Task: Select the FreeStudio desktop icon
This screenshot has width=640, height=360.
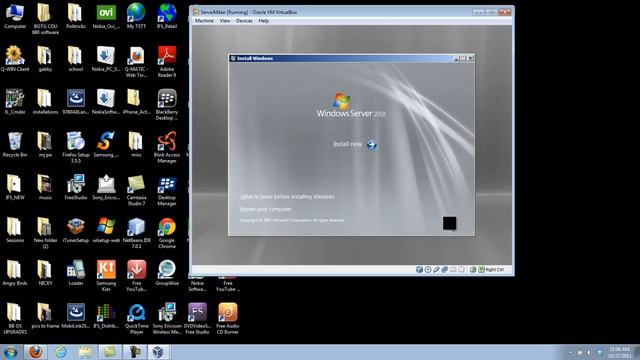Action: (76, 188)
